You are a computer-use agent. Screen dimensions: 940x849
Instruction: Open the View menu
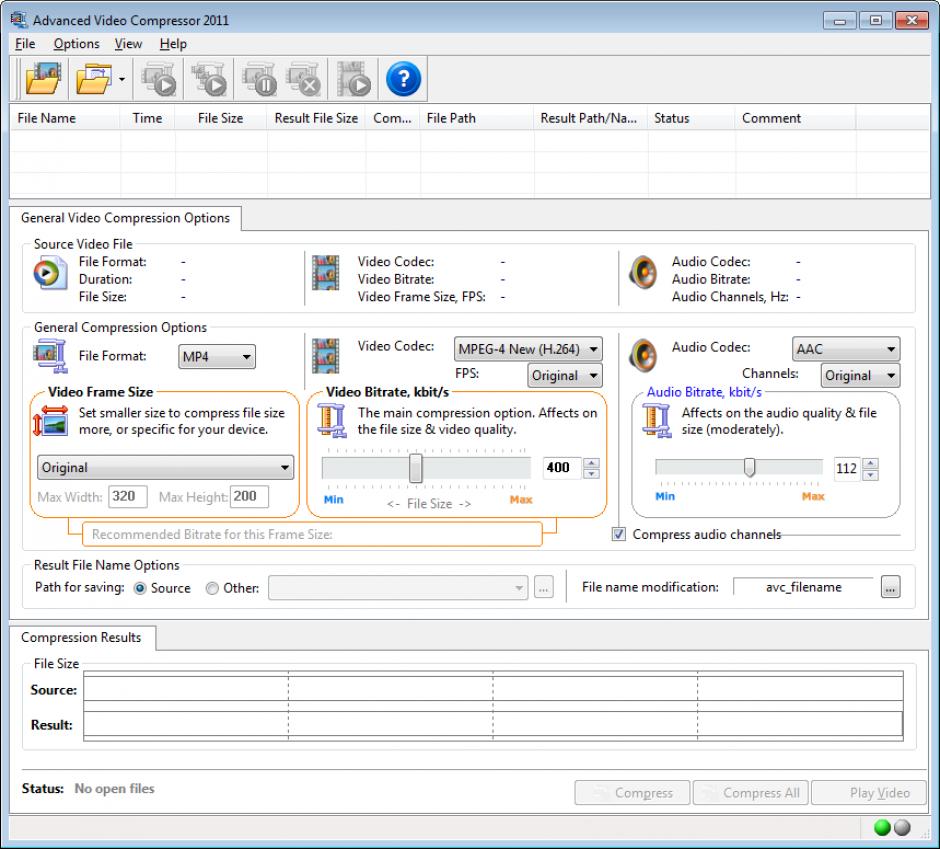click(x=128, y=44)
